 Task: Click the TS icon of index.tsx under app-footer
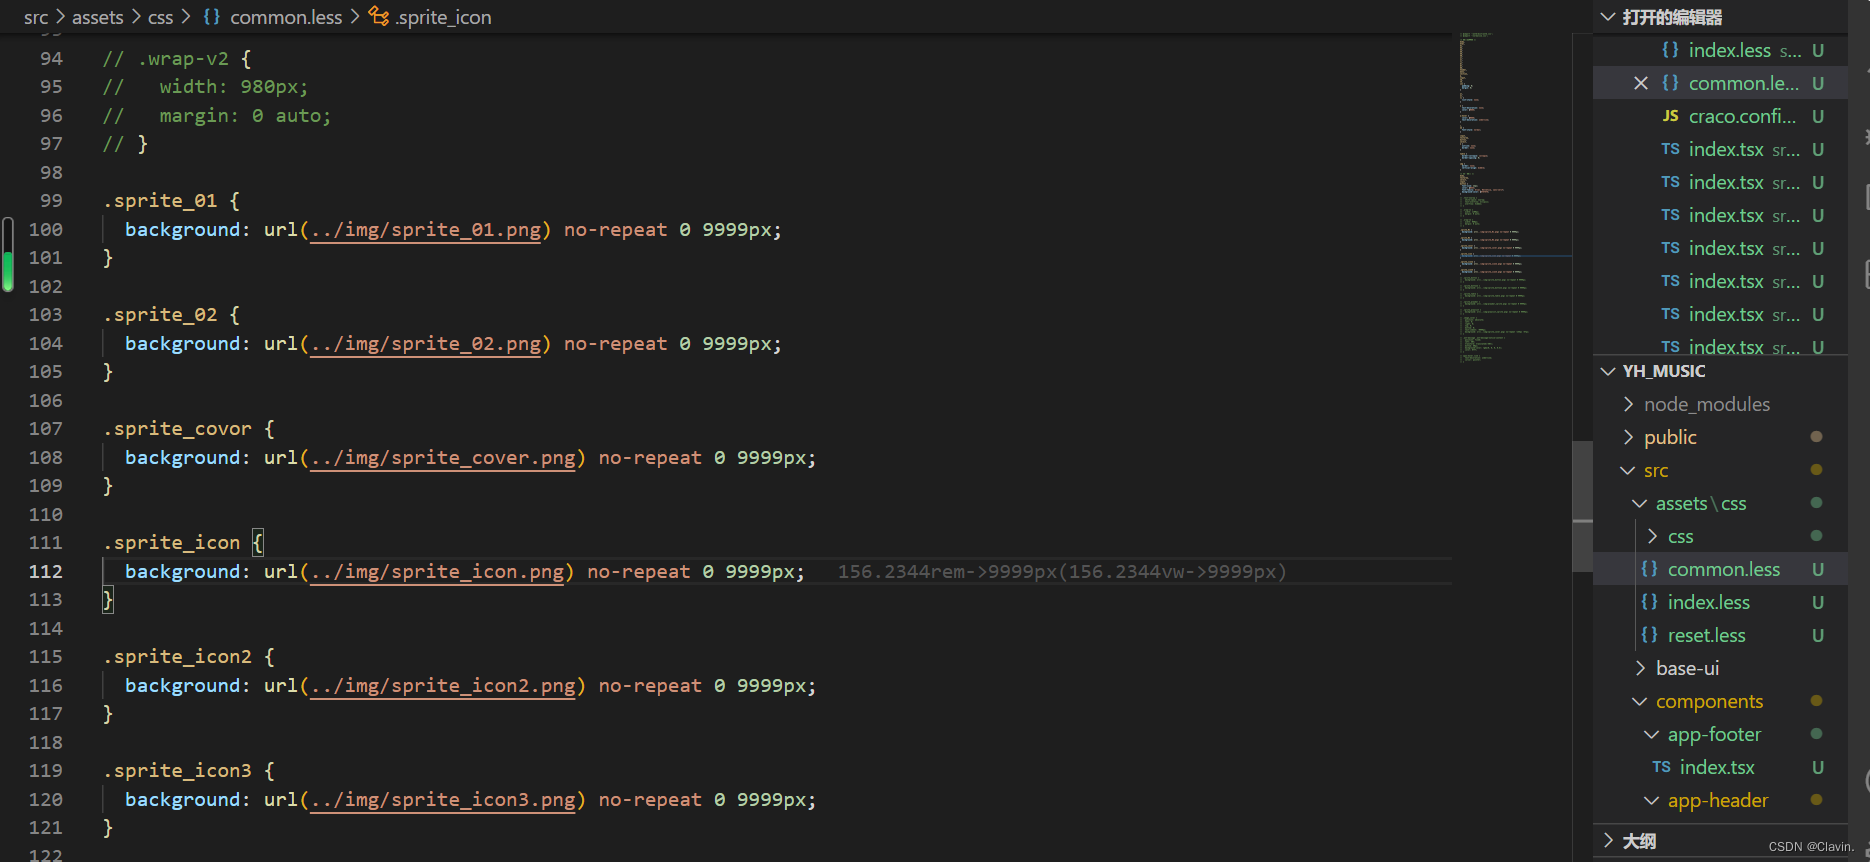pyautogui.click(x=1661, y=767)
